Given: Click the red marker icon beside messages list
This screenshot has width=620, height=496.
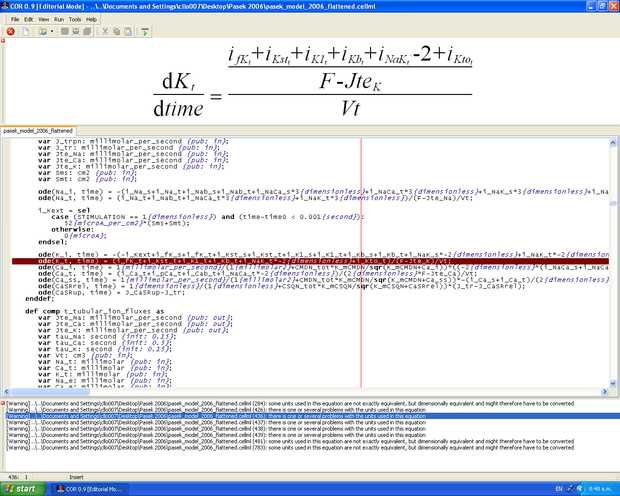Looking at the screenshot, I should coord(3,403).
